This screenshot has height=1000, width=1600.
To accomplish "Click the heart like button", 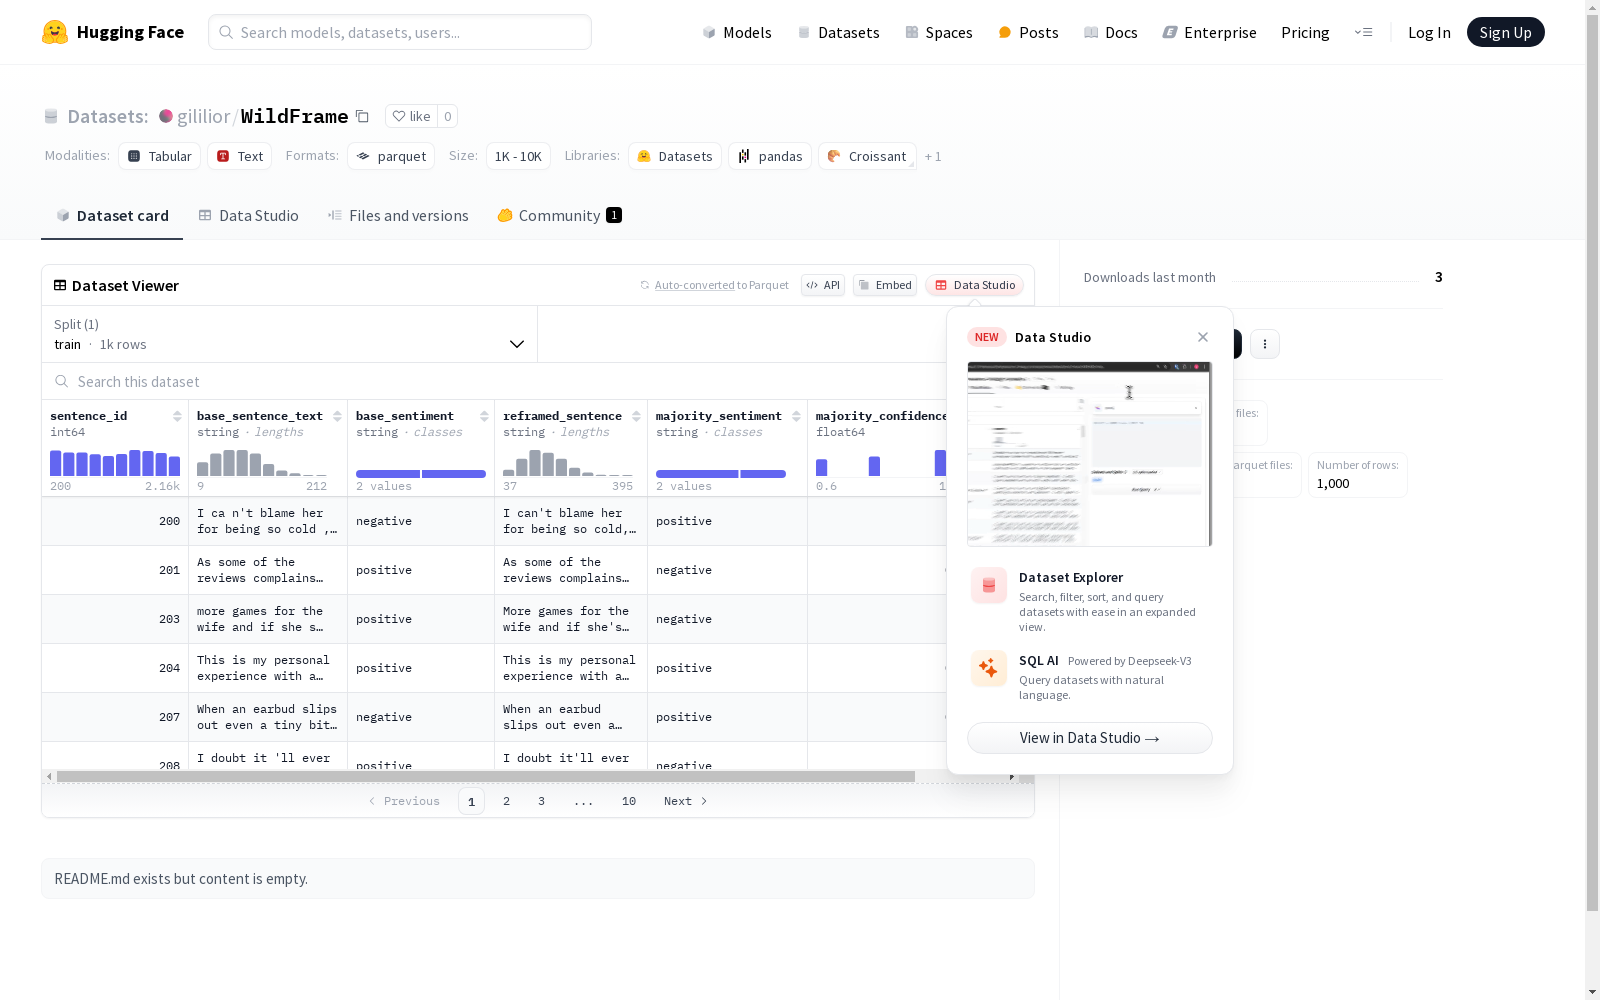I will pos(411,116).
